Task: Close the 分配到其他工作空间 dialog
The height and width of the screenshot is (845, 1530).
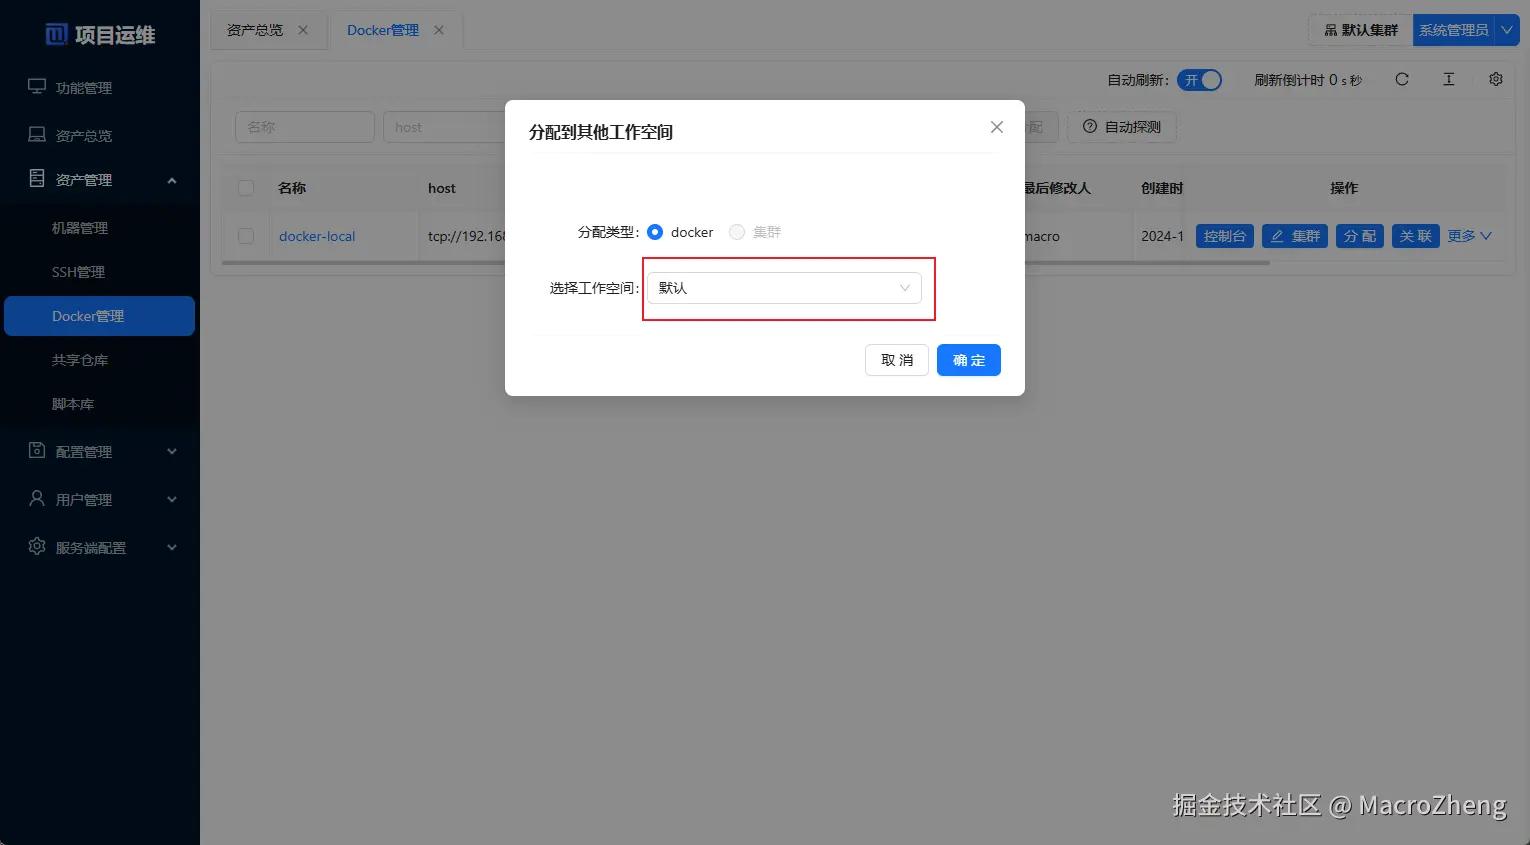Action: pos(997,127)
